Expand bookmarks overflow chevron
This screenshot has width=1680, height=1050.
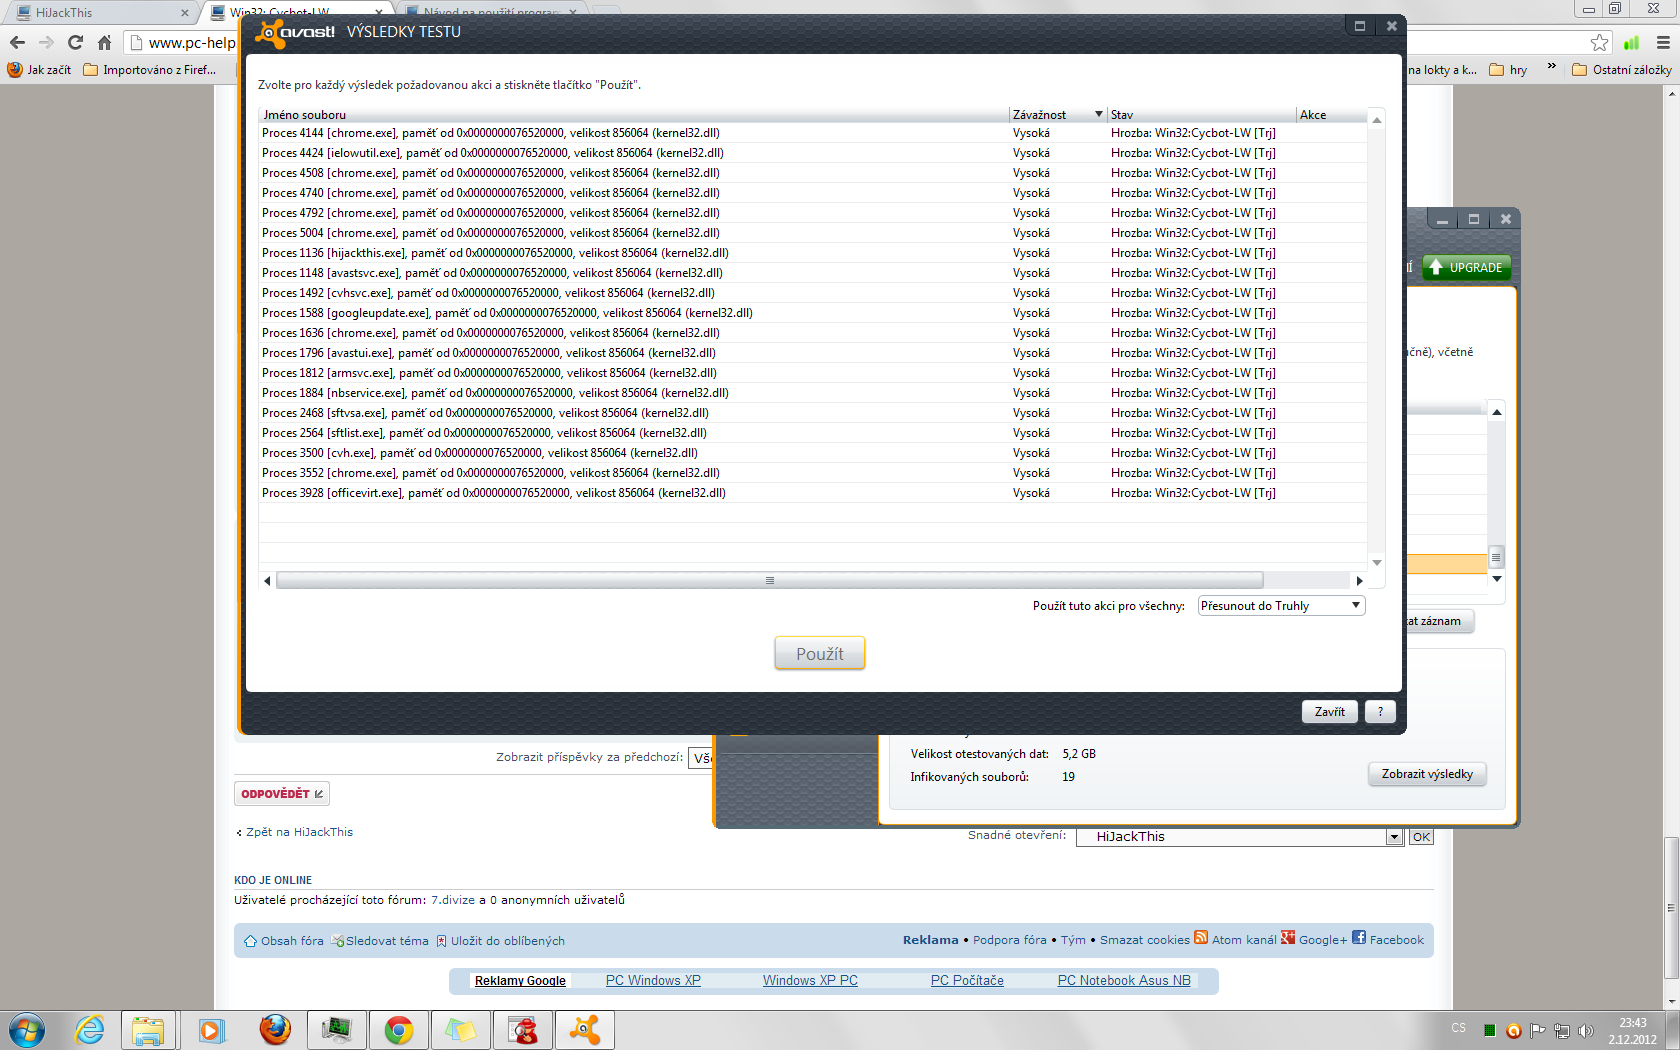[1551, 69]
